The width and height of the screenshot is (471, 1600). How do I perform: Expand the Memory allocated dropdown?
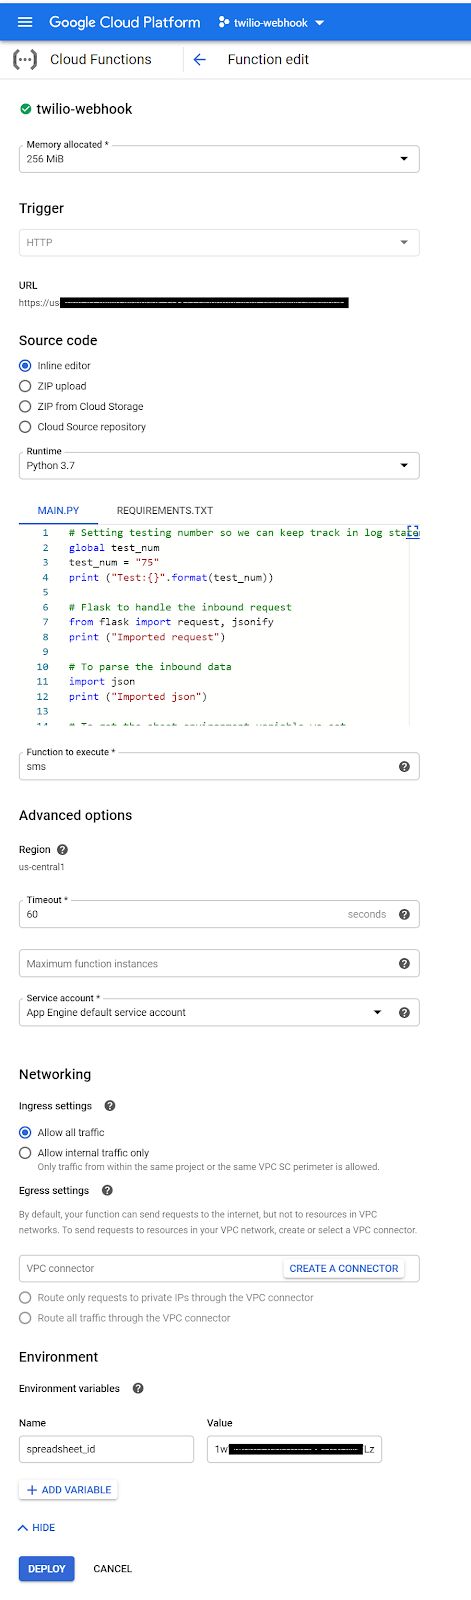tap(219, 159)
